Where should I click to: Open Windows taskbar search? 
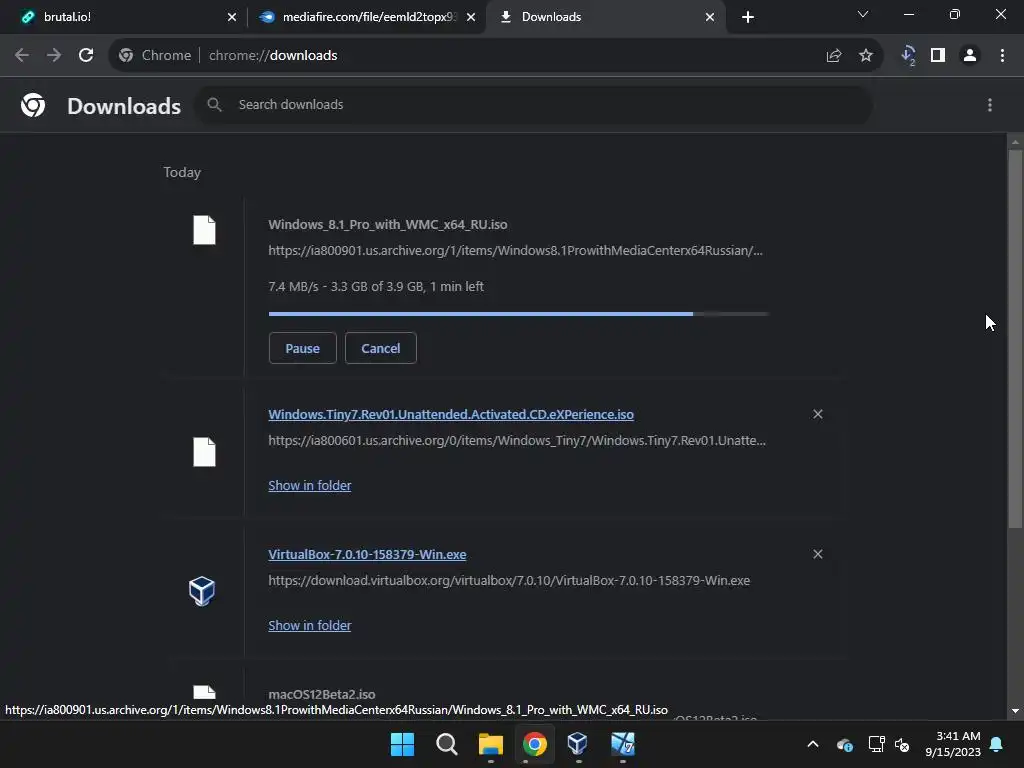click(447, 744)
